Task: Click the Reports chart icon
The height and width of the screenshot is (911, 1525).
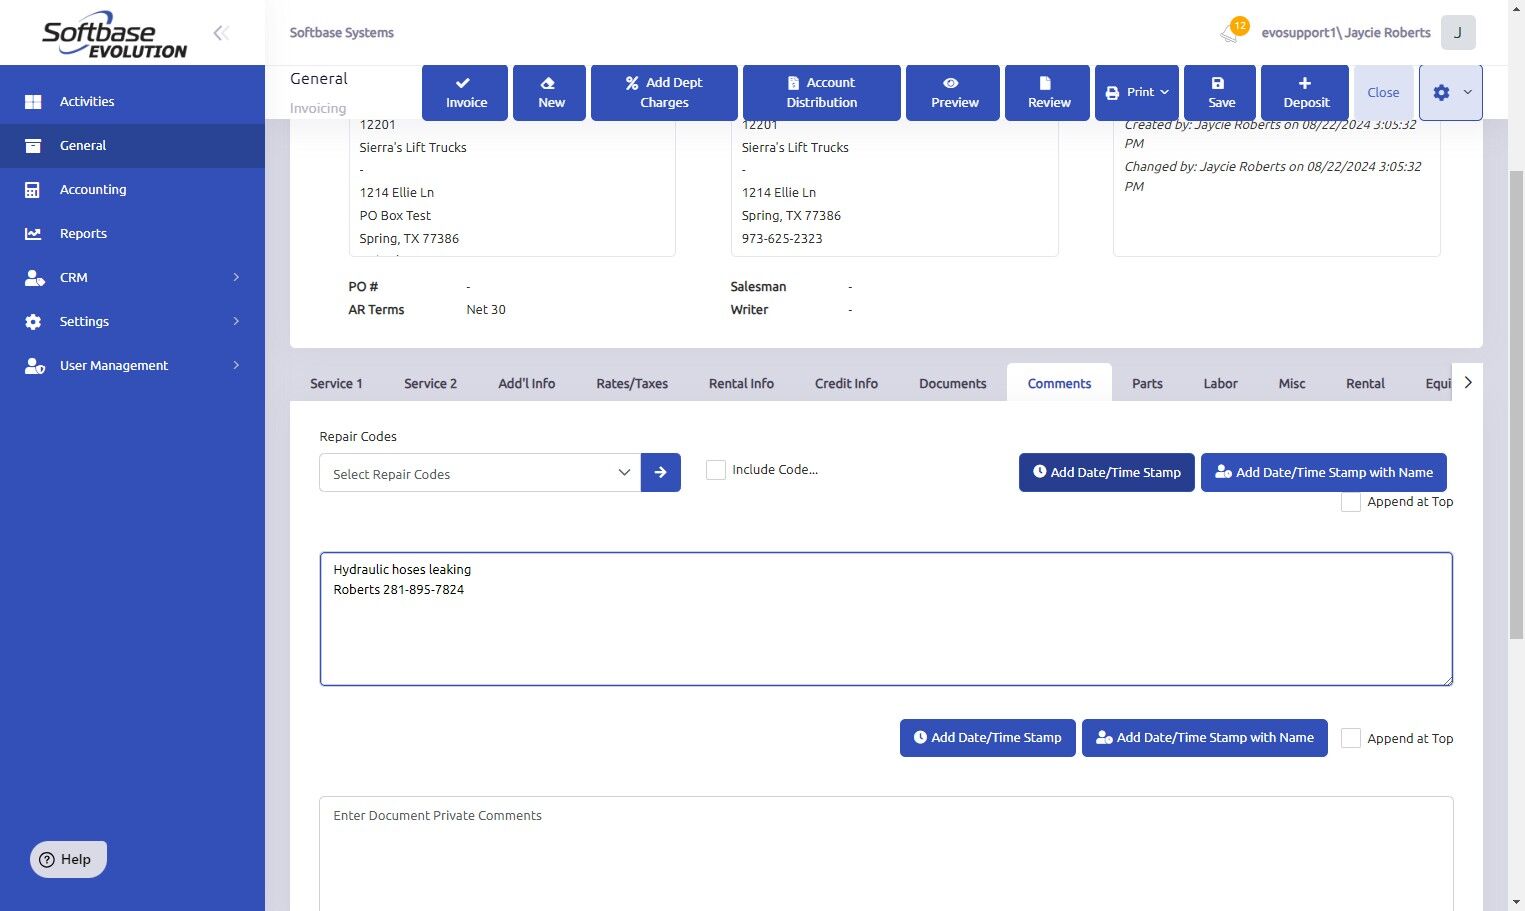Action: click(x=33, y=234)
